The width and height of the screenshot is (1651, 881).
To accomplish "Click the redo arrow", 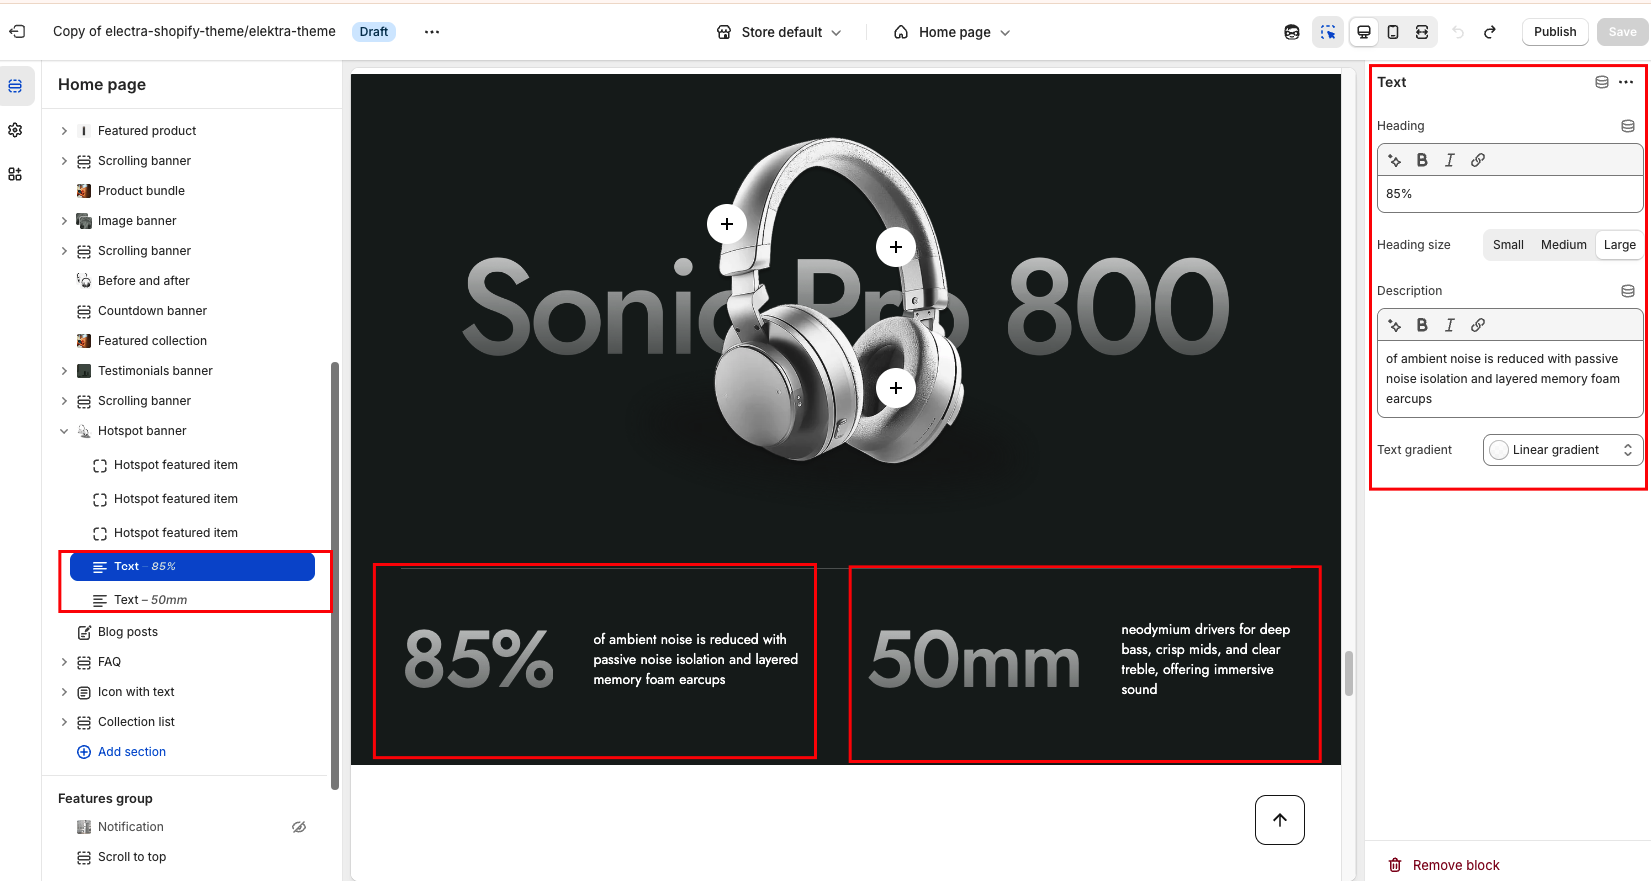I will click(x=1490, y=32).
